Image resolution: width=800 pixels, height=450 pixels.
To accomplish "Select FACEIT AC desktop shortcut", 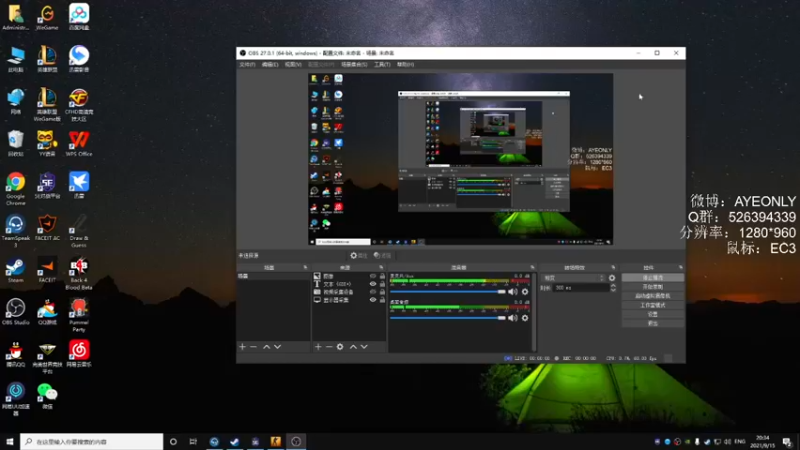I will 47,228.
